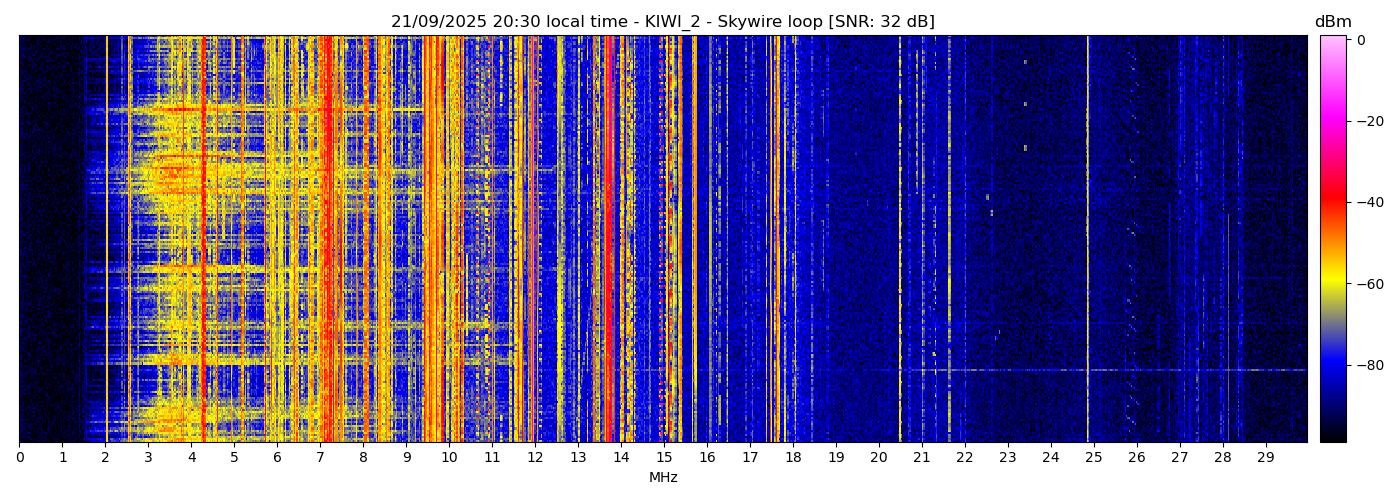This screenshot has height=500, width=1400.
Task: Click the 25 MHz x-axis tick label
Action: click(x=1094, y=458)
